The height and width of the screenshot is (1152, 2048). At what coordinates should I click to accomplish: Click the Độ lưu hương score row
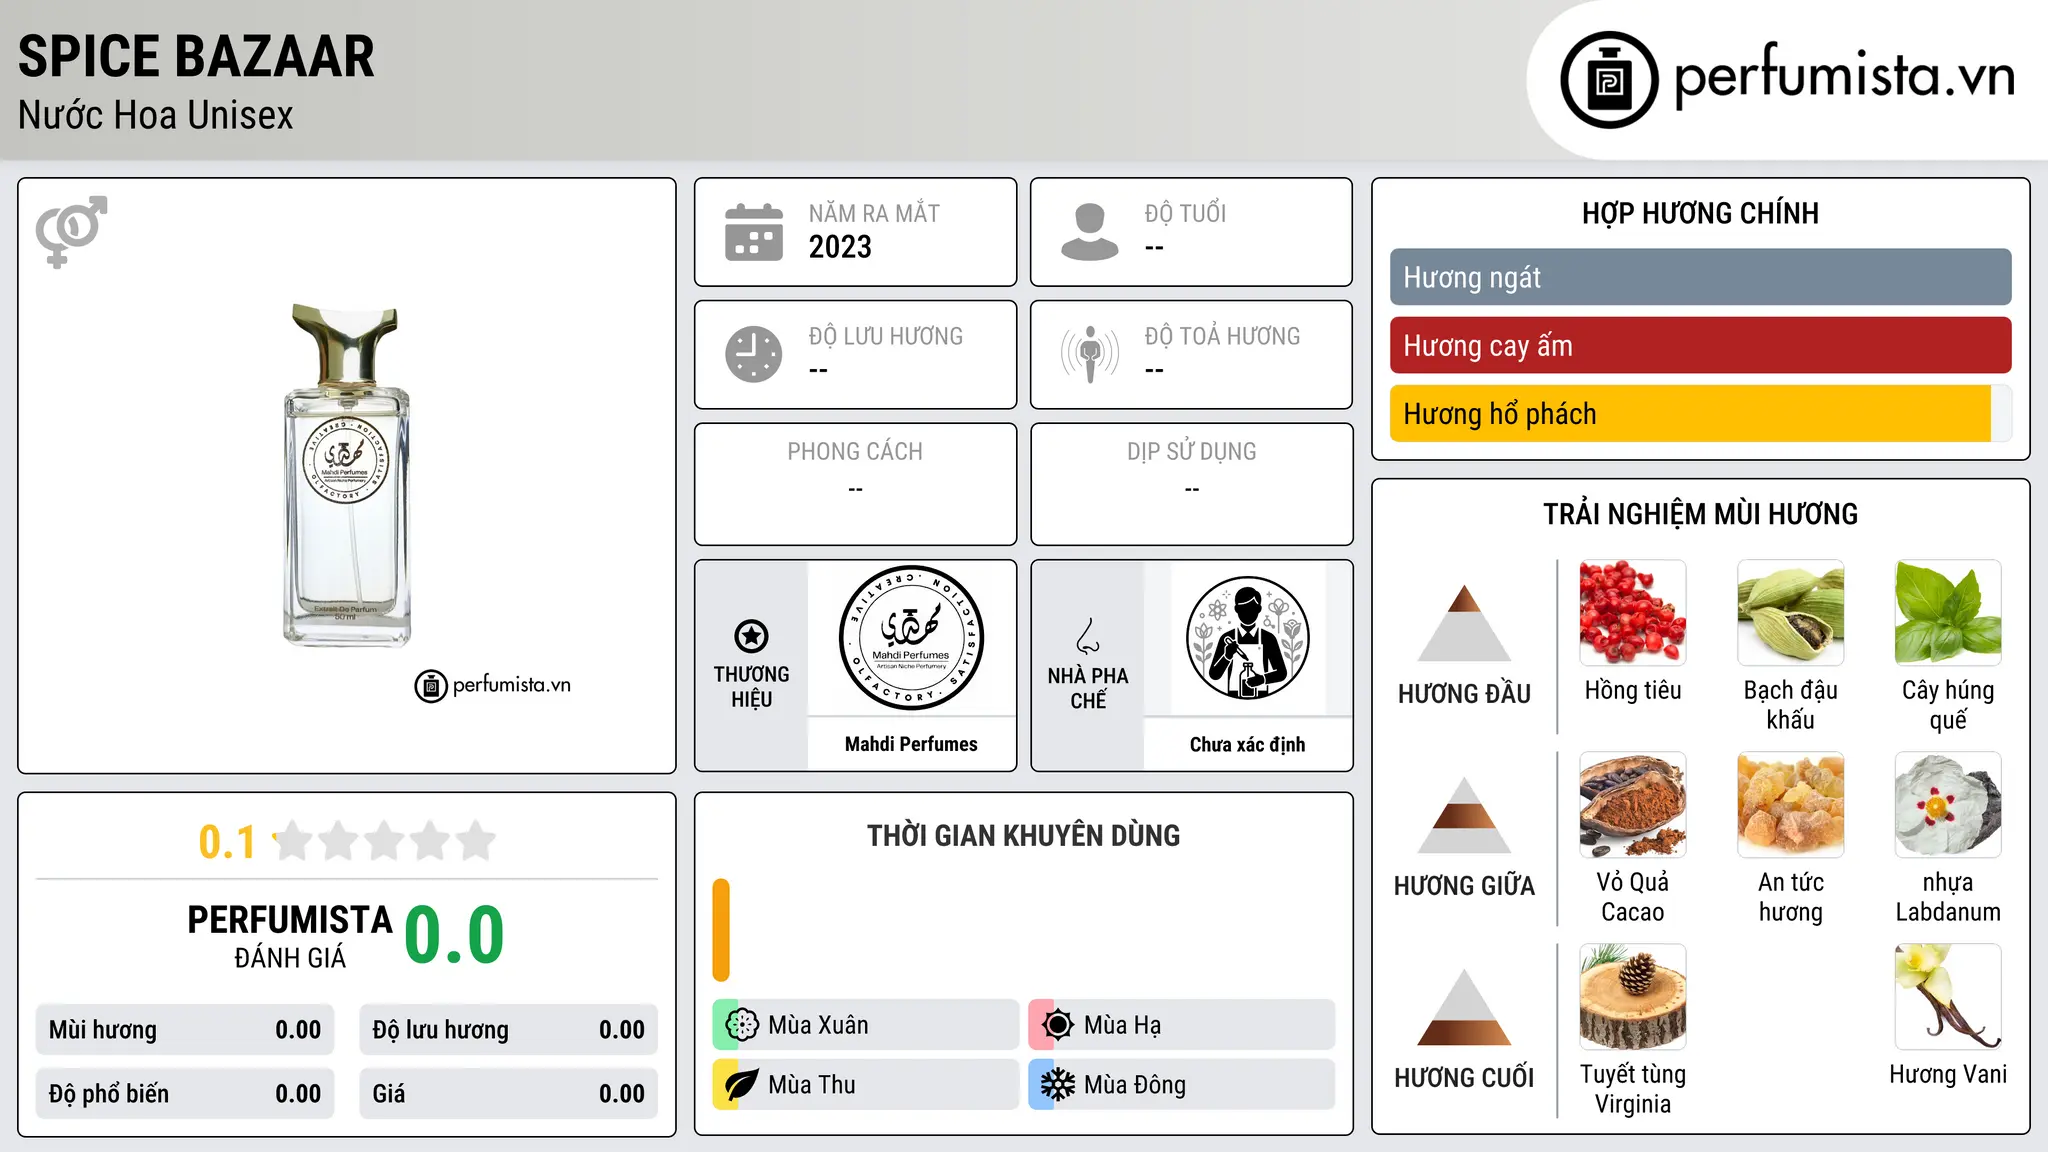509,1030
